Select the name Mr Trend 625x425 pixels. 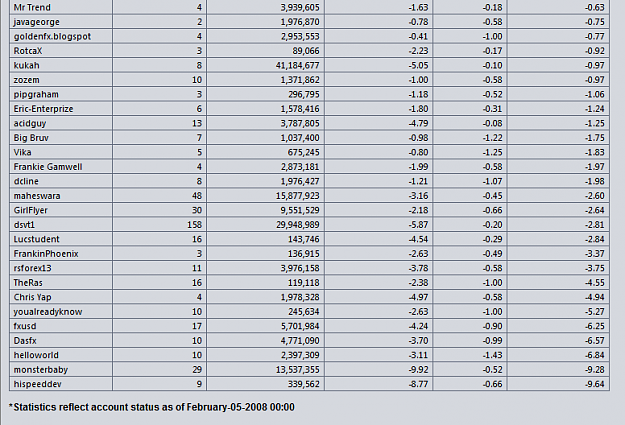pyautogui.click(x=32, y=8)
